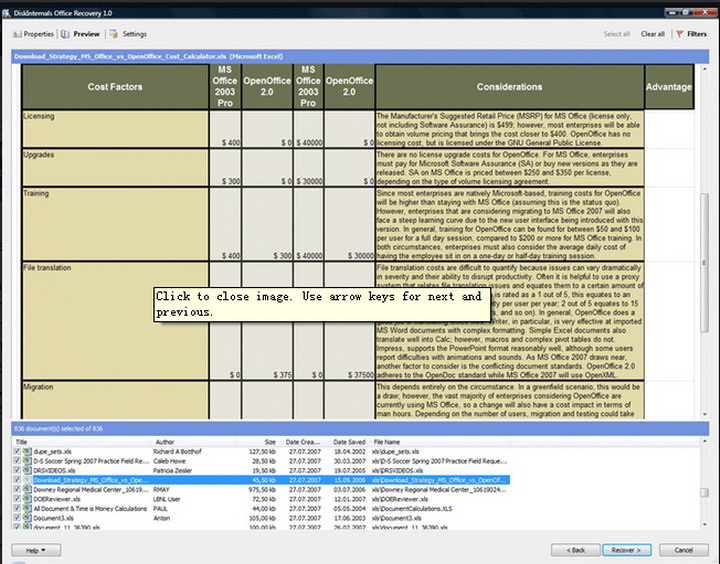
Task: Click the Cancel button
Action: pos(683,550)
